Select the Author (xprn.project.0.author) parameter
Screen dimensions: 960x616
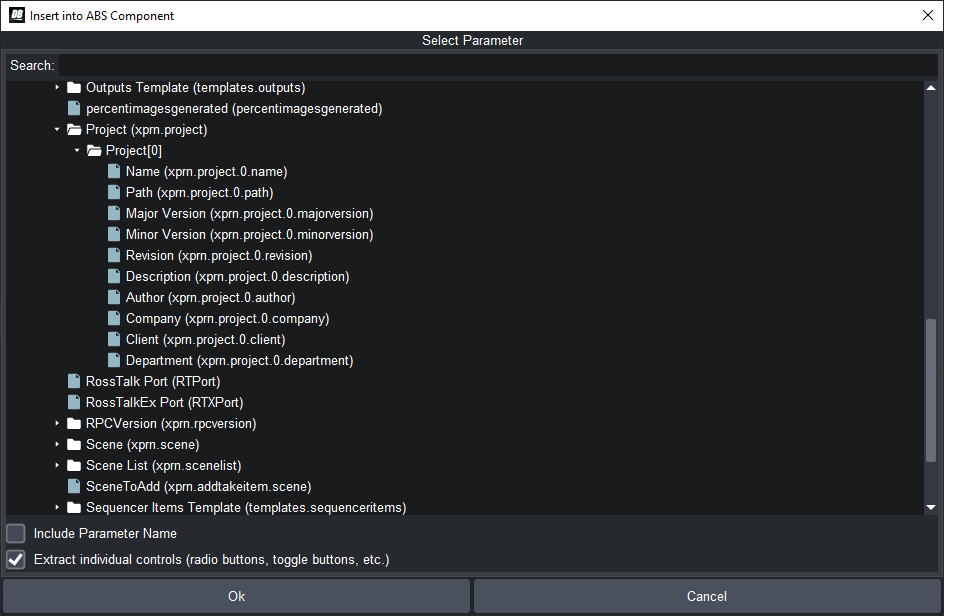(210, 297)
